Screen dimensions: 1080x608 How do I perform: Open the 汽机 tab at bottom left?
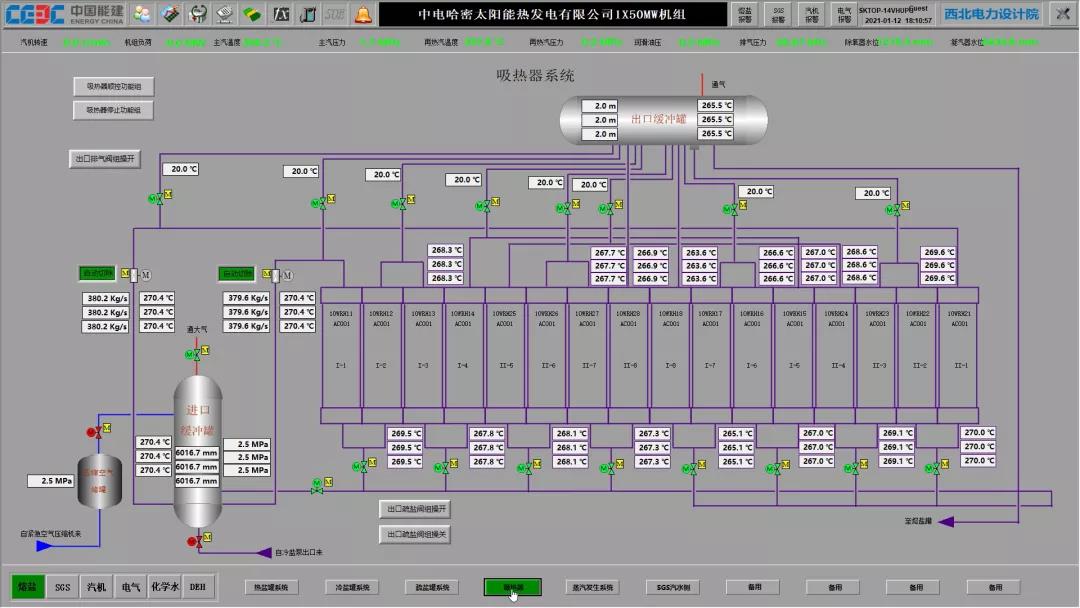(x=96, y=587)
